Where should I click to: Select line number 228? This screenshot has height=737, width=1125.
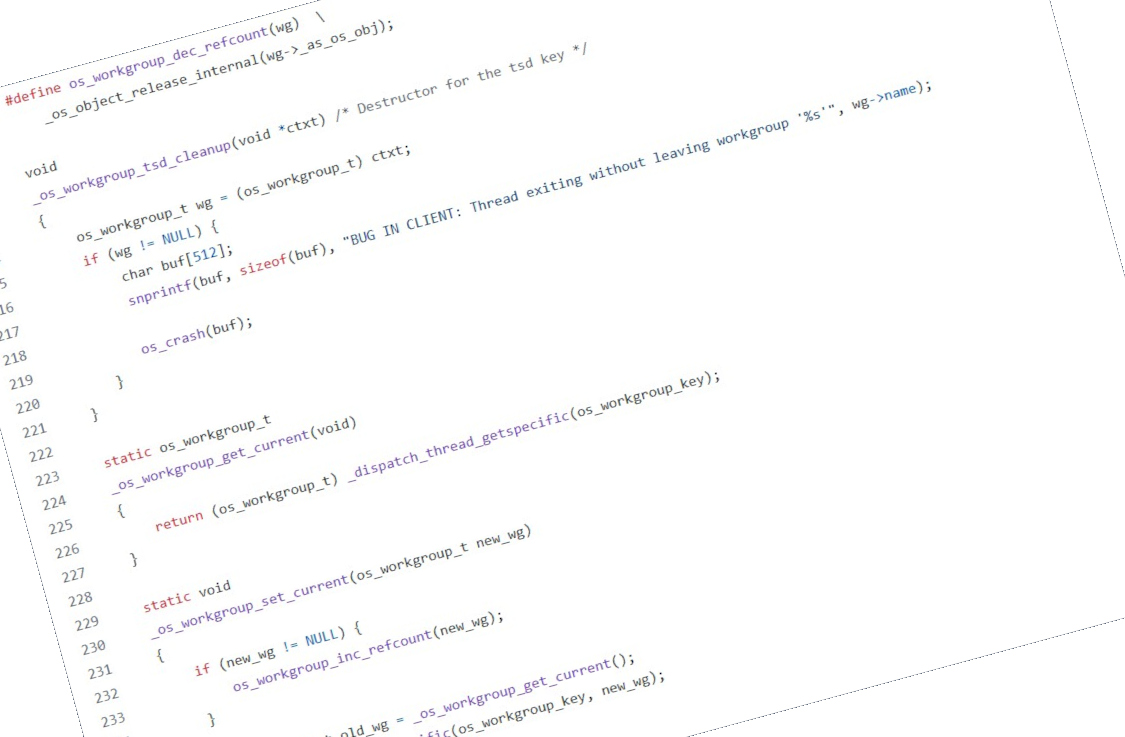[x=80, y=598]
